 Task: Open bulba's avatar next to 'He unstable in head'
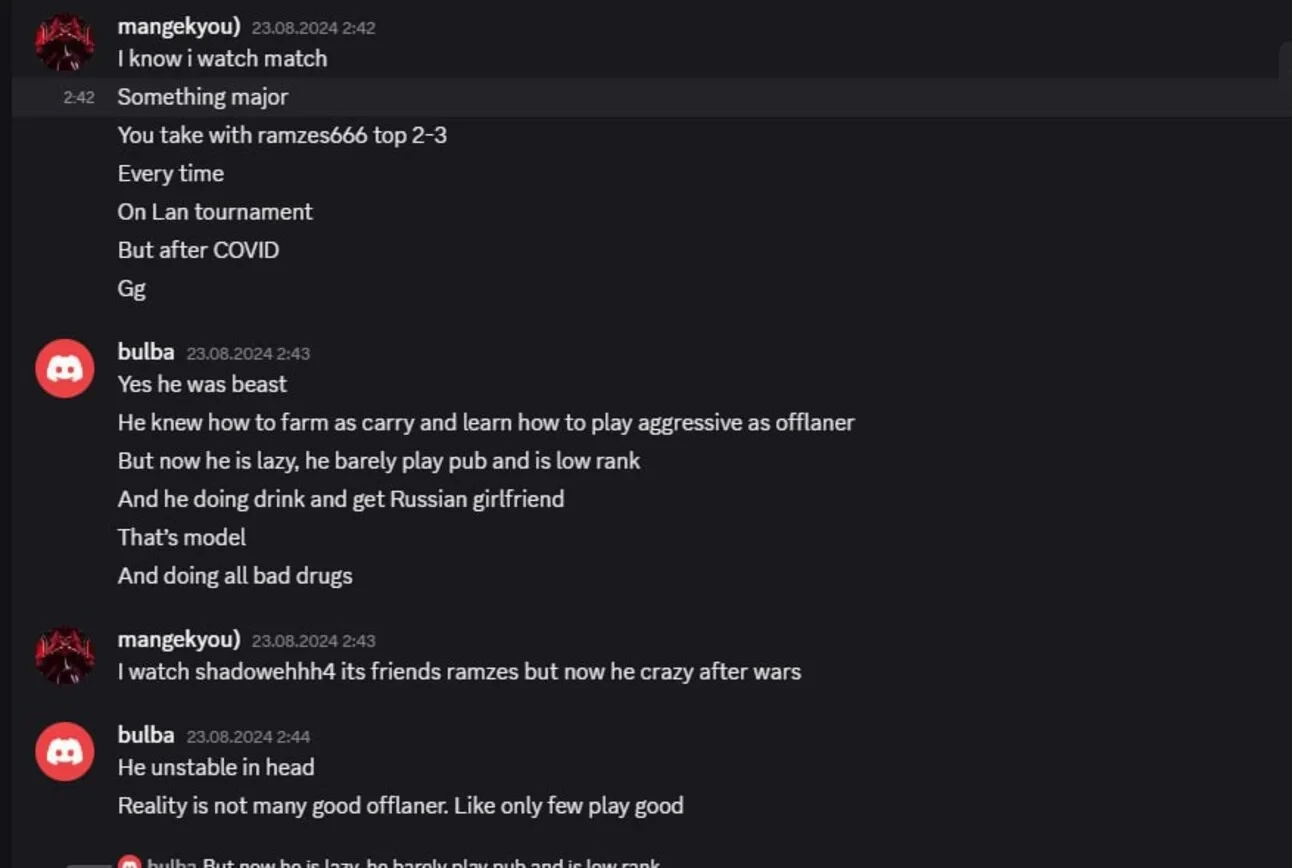65,751
